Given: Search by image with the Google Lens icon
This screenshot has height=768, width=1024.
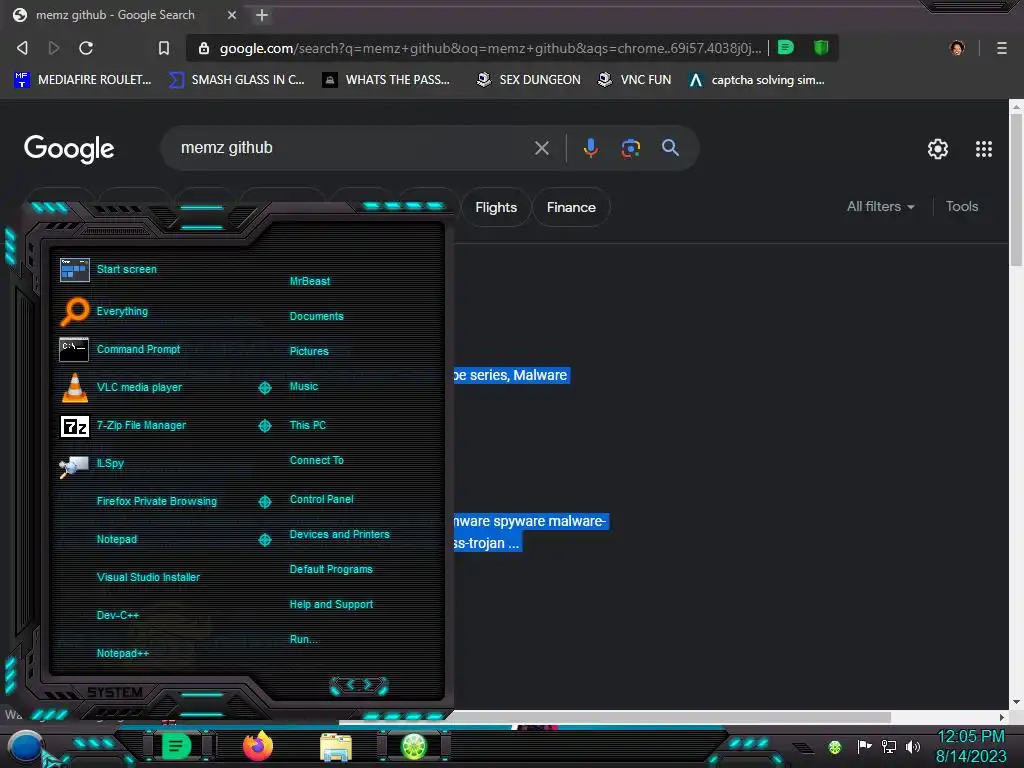Looking at the screenshot, I should click(x=630, y=148).
